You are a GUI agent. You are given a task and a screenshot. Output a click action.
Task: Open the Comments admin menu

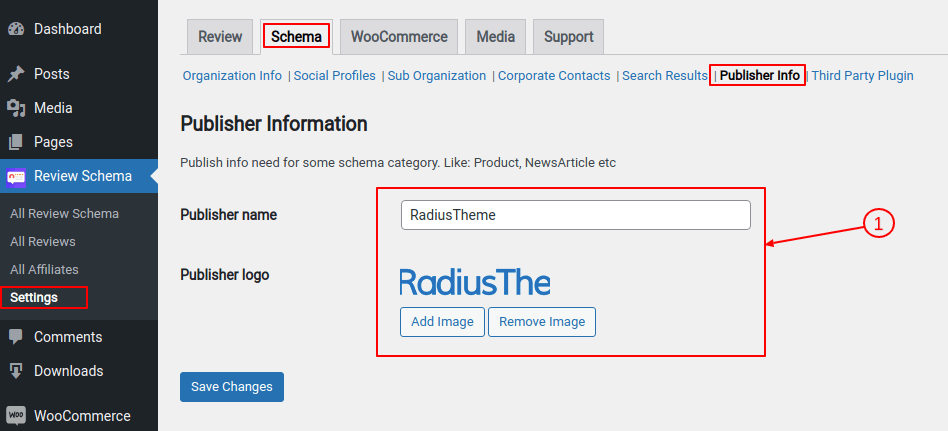(x=68, y=337)
